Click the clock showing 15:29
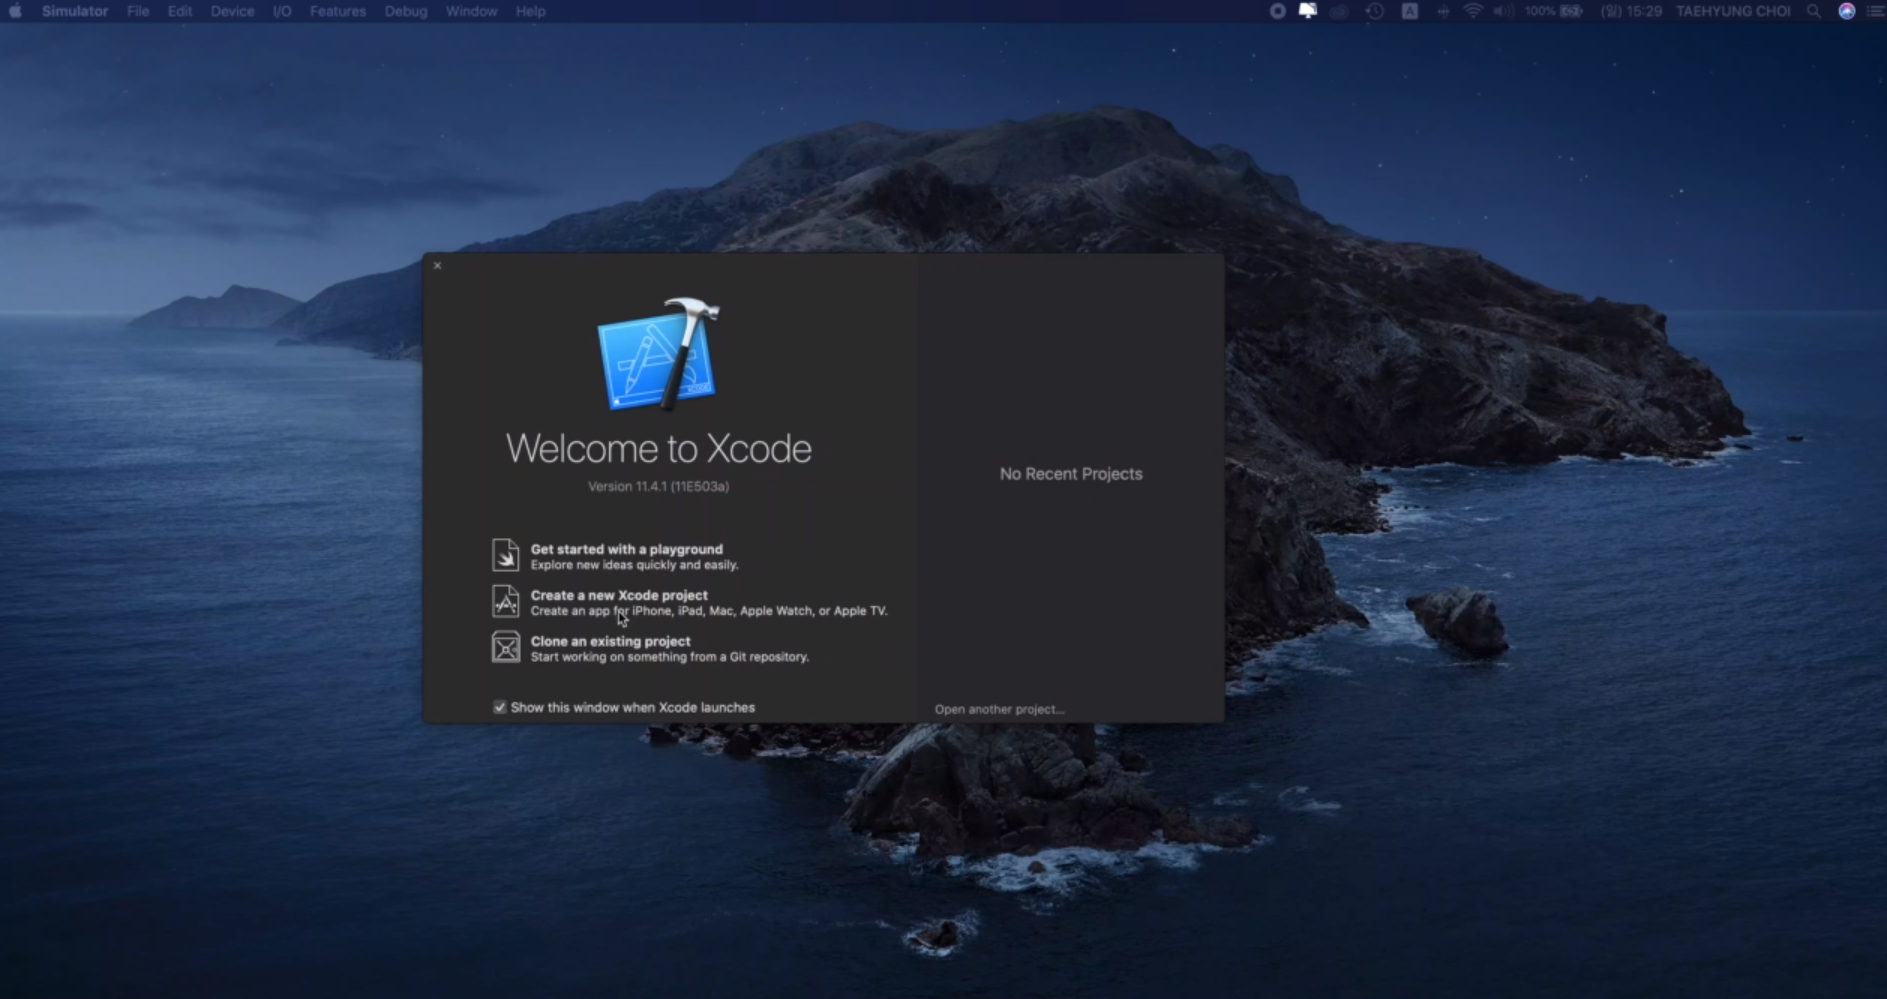 pos(1632,11)
